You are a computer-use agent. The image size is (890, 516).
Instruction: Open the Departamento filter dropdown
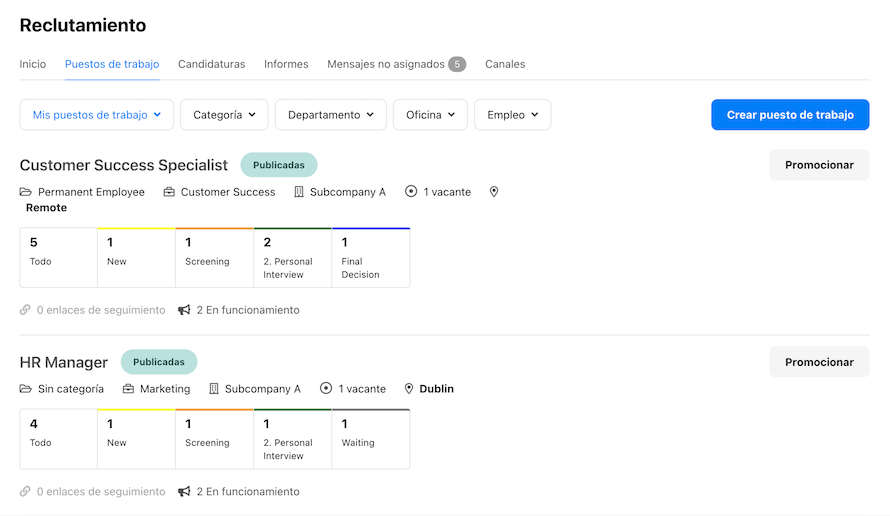pos(331,115)
